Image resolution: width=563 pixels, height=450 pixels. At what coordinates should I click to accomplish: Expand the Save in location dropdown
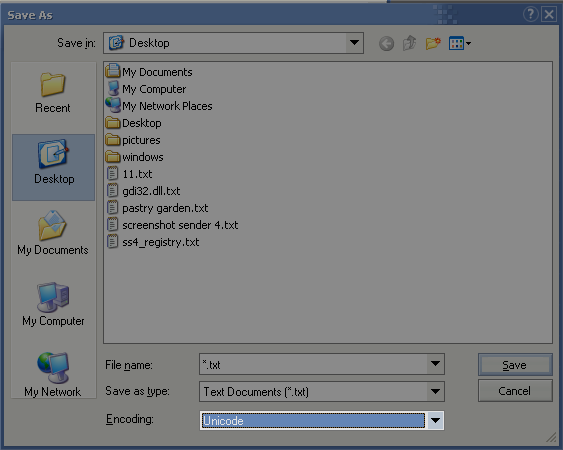354,43
